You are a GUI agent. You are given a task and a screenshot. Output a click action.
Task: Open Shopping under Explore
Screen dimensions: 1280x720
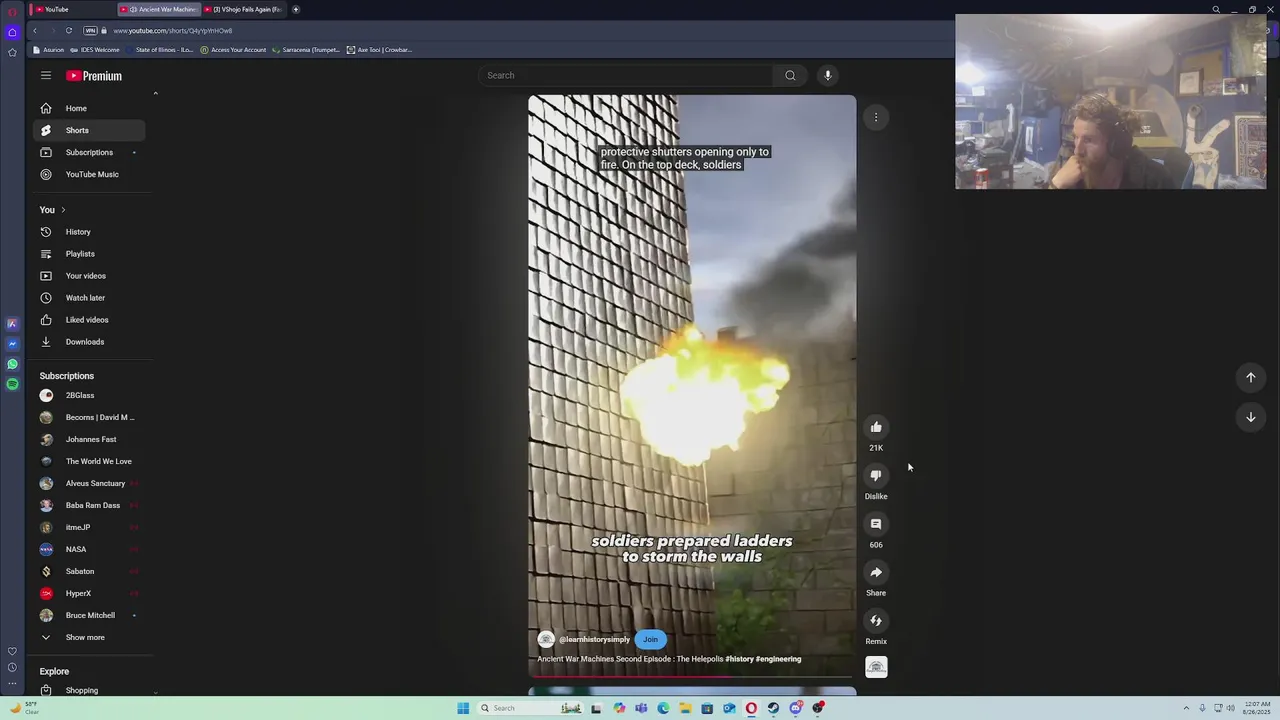89,690
